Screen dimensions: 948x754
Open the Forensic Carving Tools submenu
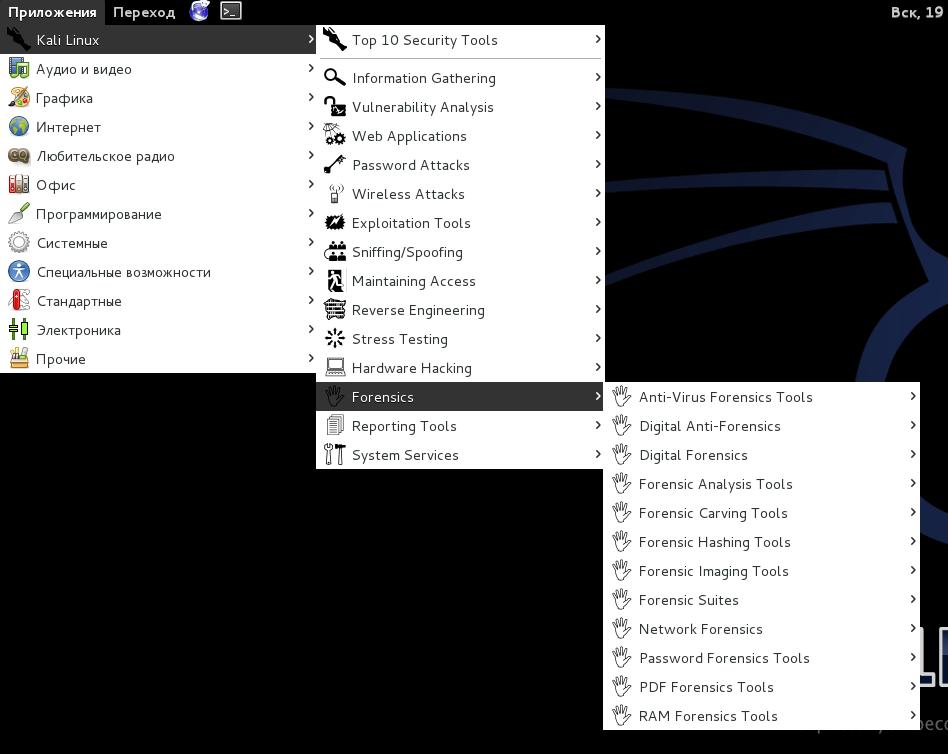[762, 513]
